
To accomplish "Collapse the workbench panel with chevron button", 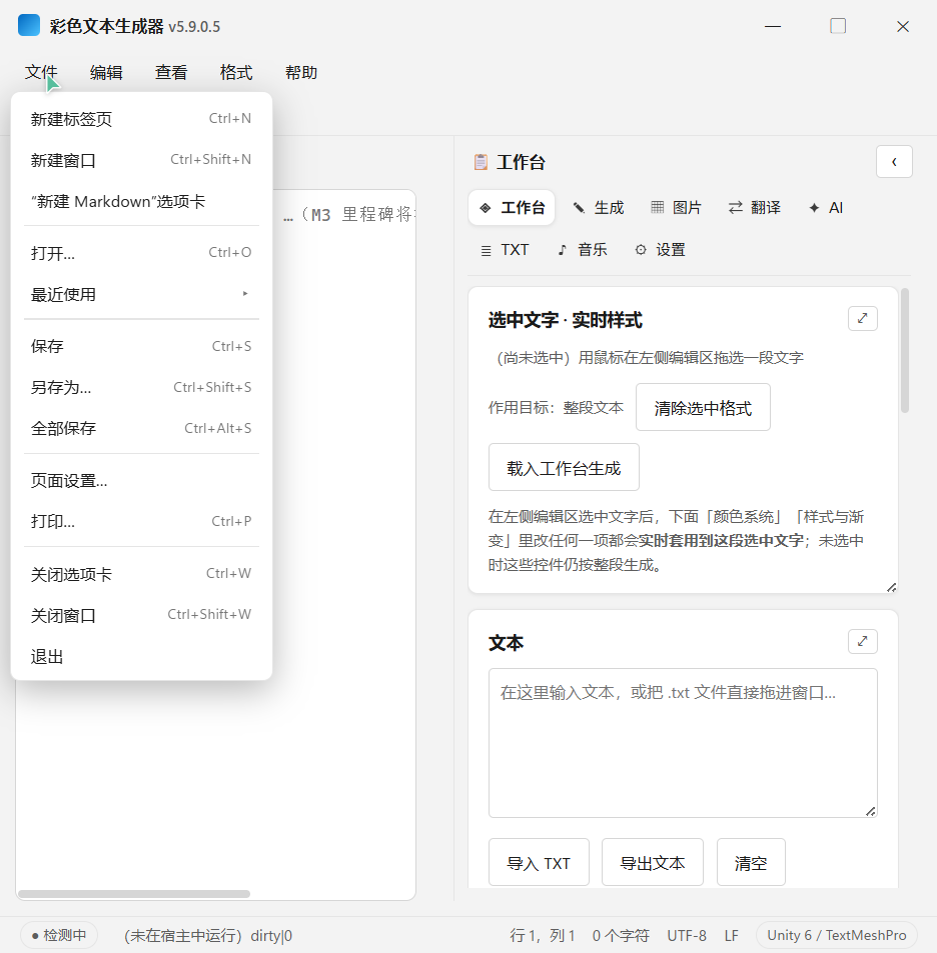I will 894,162.
